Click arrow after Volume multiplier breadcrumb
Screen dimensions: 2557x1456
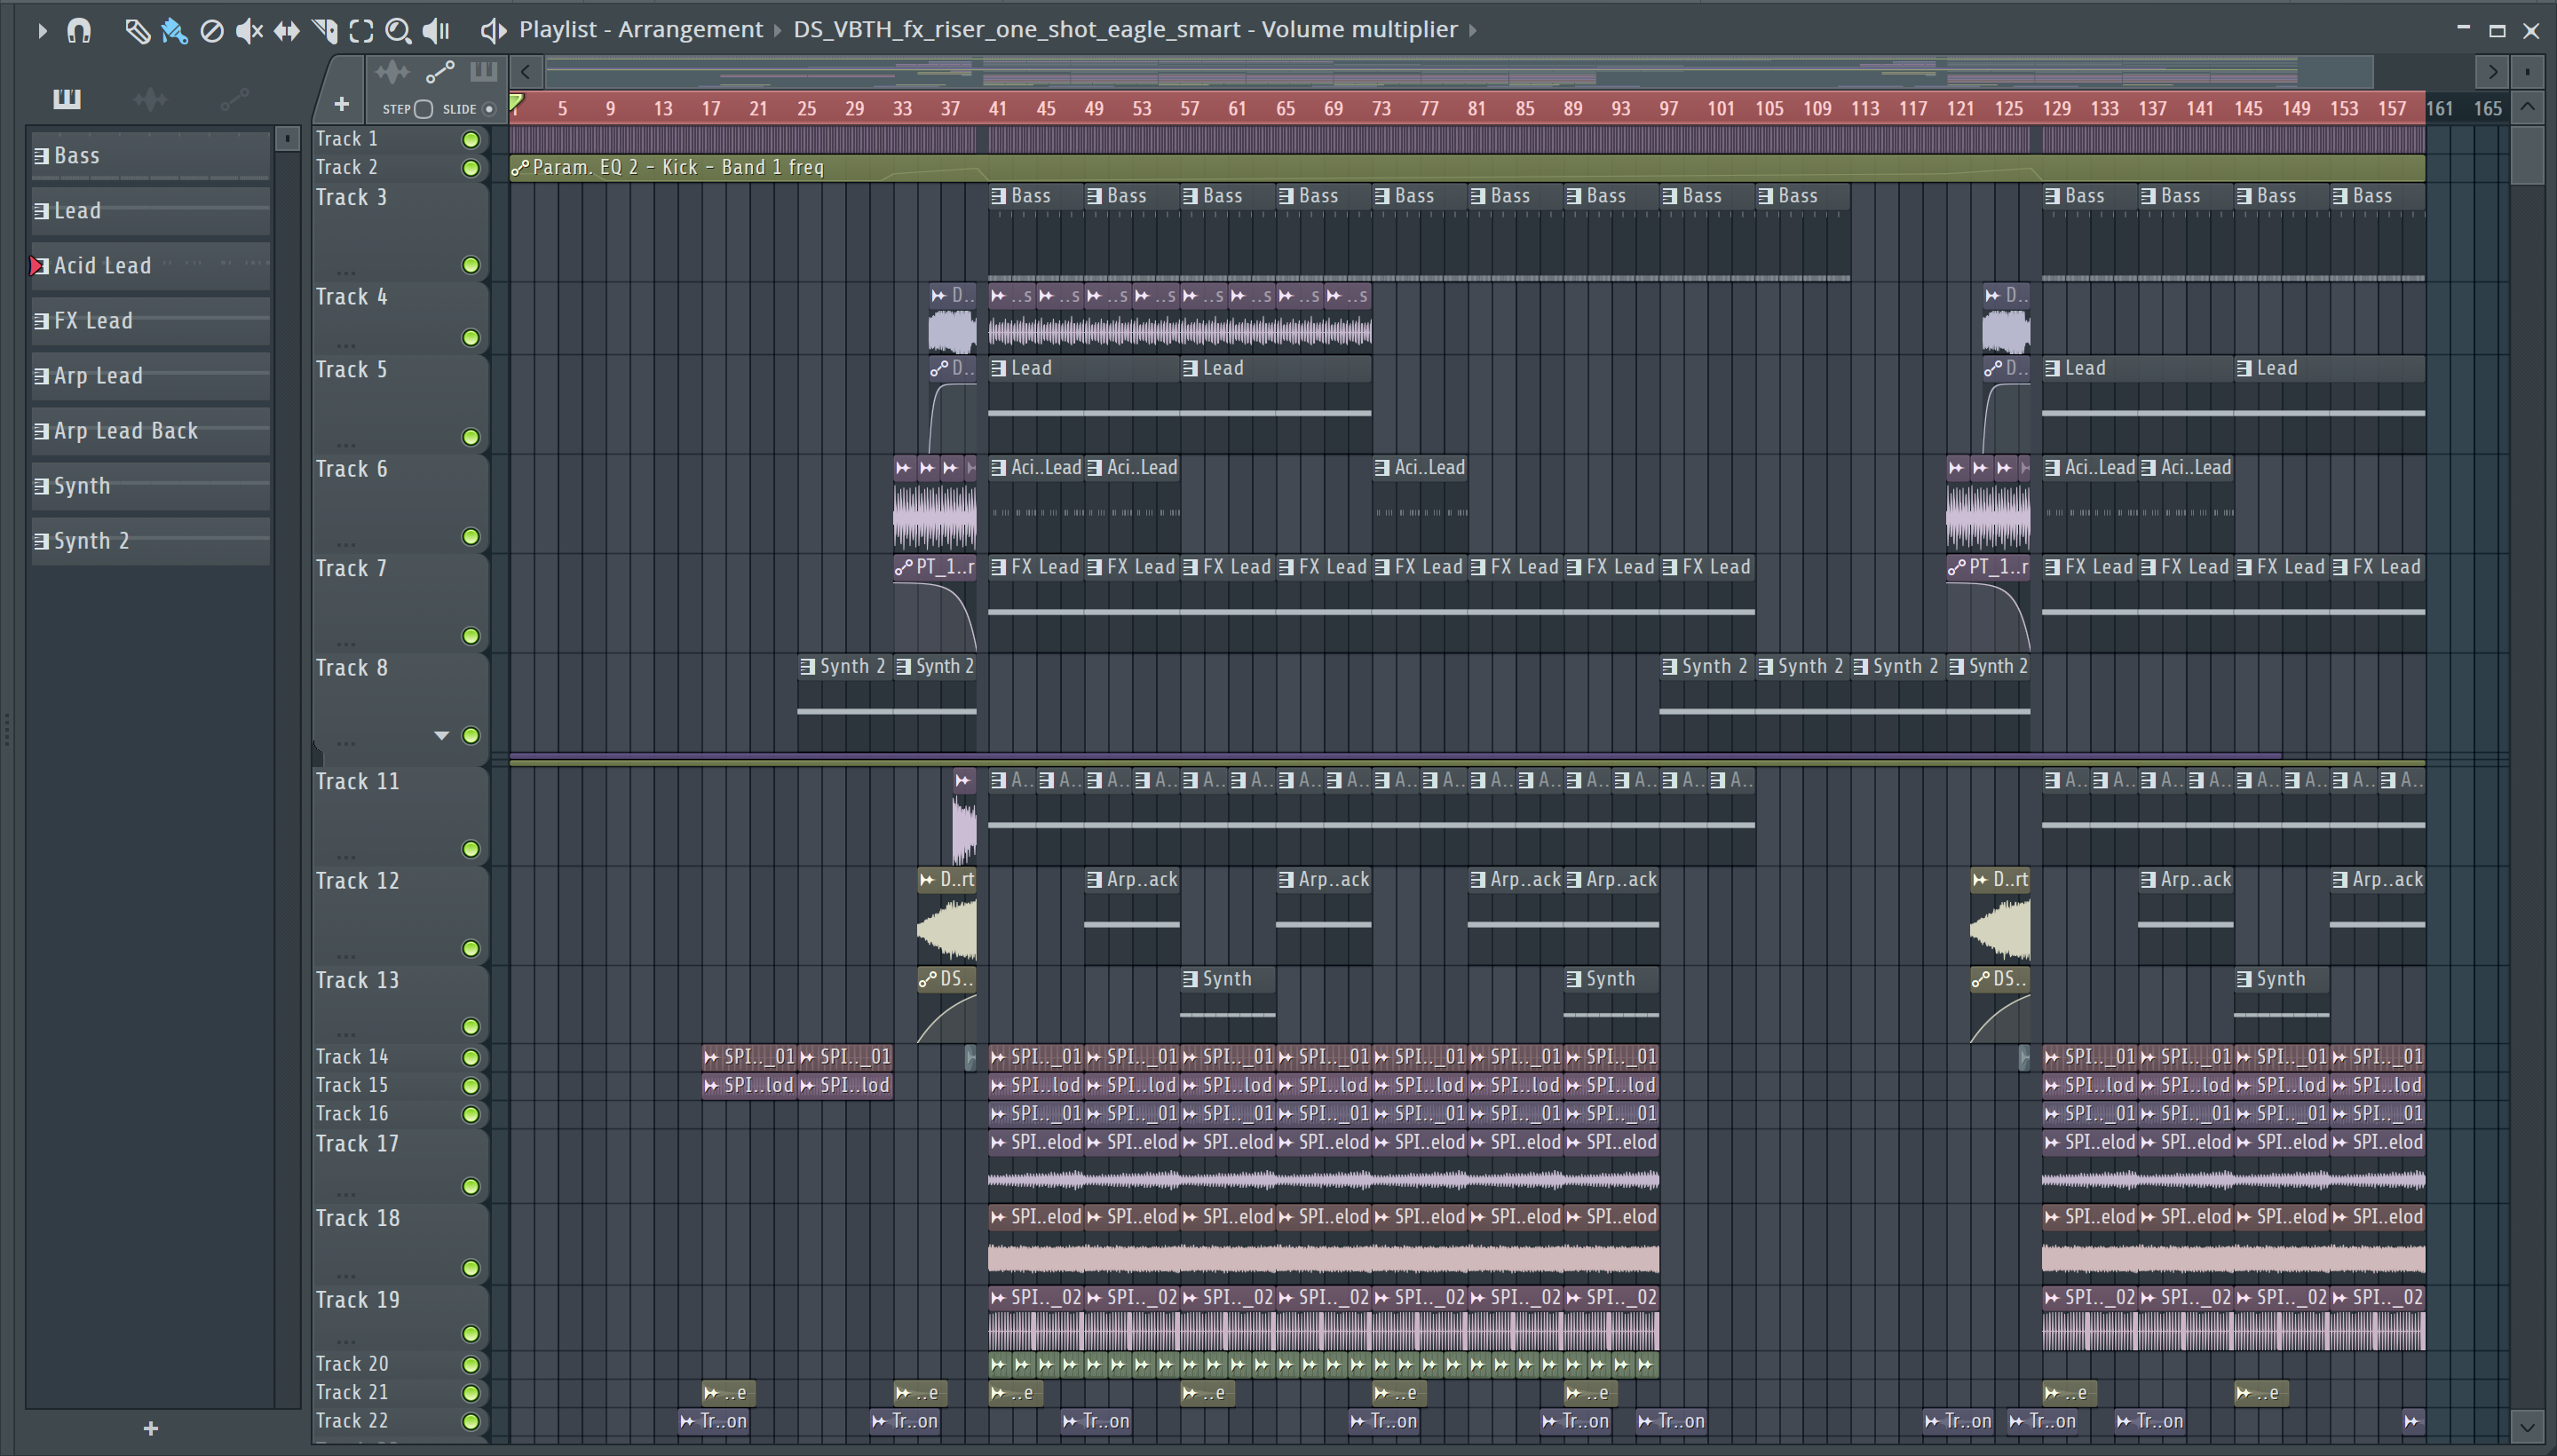[x=1473, y=31]
